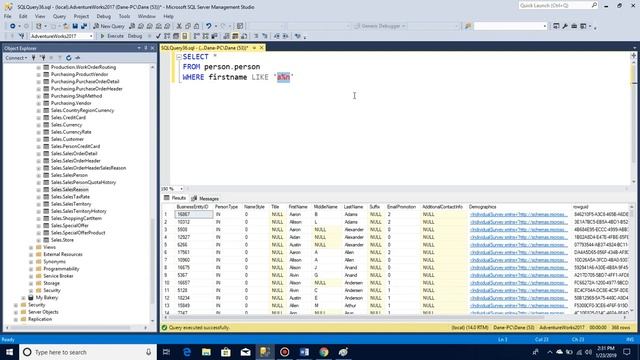This screenshot has width=640, height=360.
Task: Open the File menu
Action: (7, 16)
